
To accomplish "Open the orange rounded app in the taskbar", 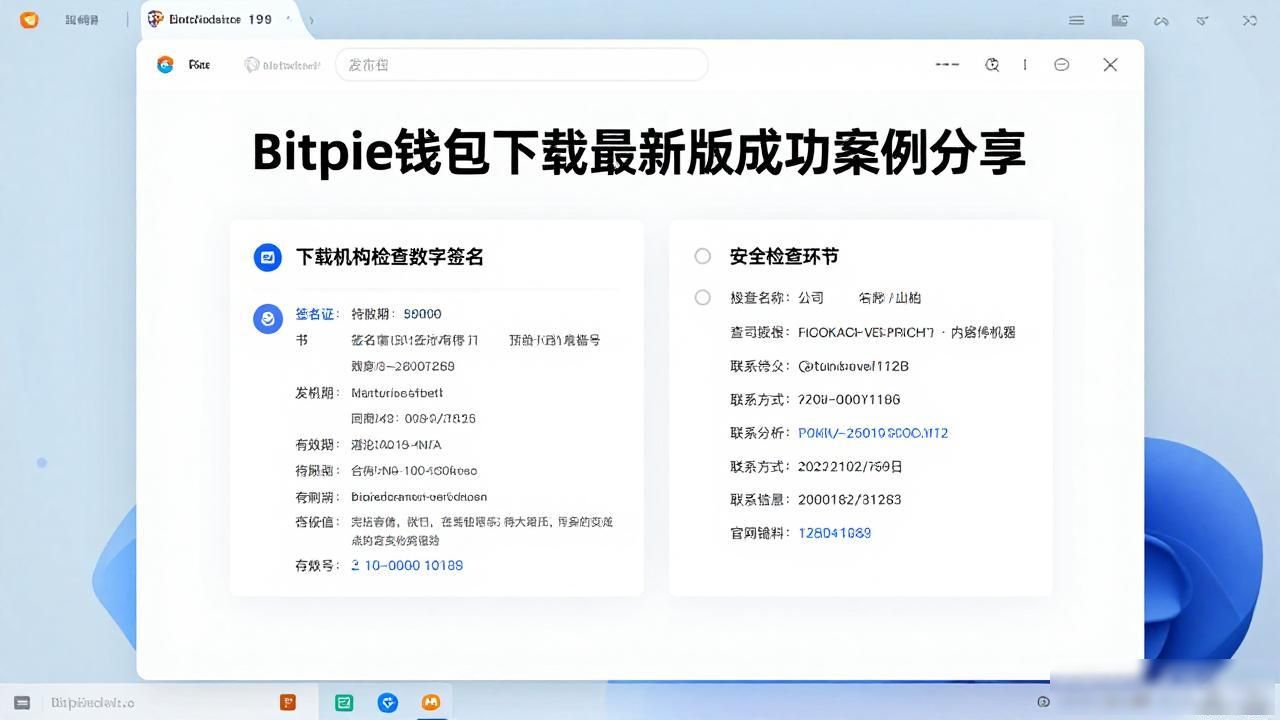I will click(x=431, y=702).
